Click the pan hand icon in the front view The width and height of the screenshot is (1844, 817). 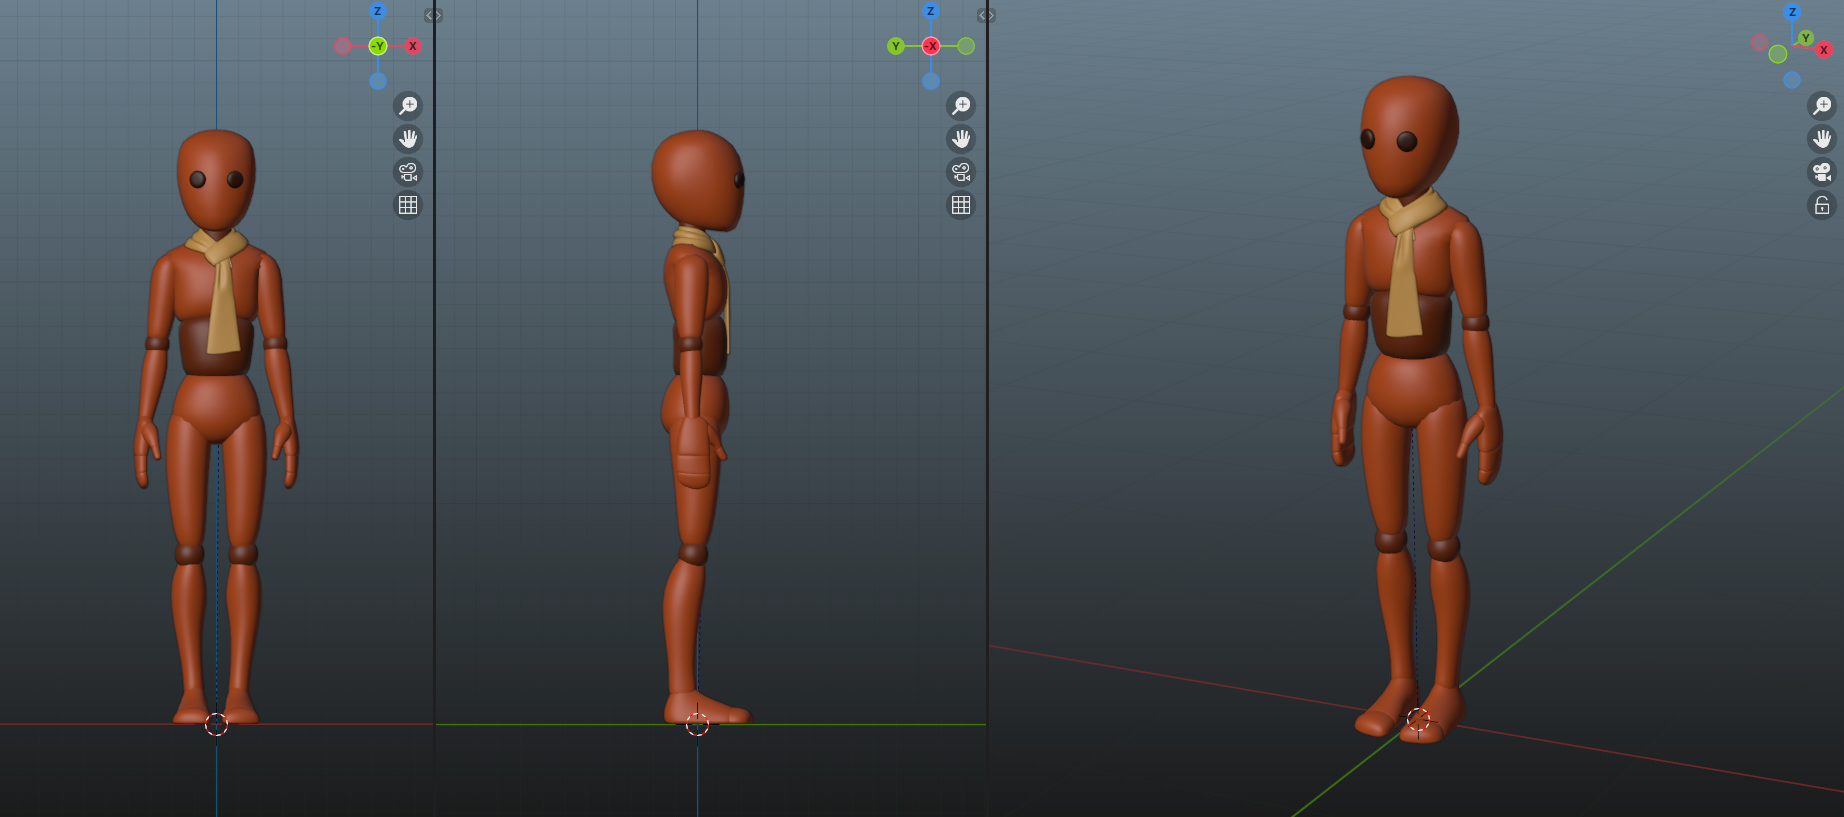408,139
